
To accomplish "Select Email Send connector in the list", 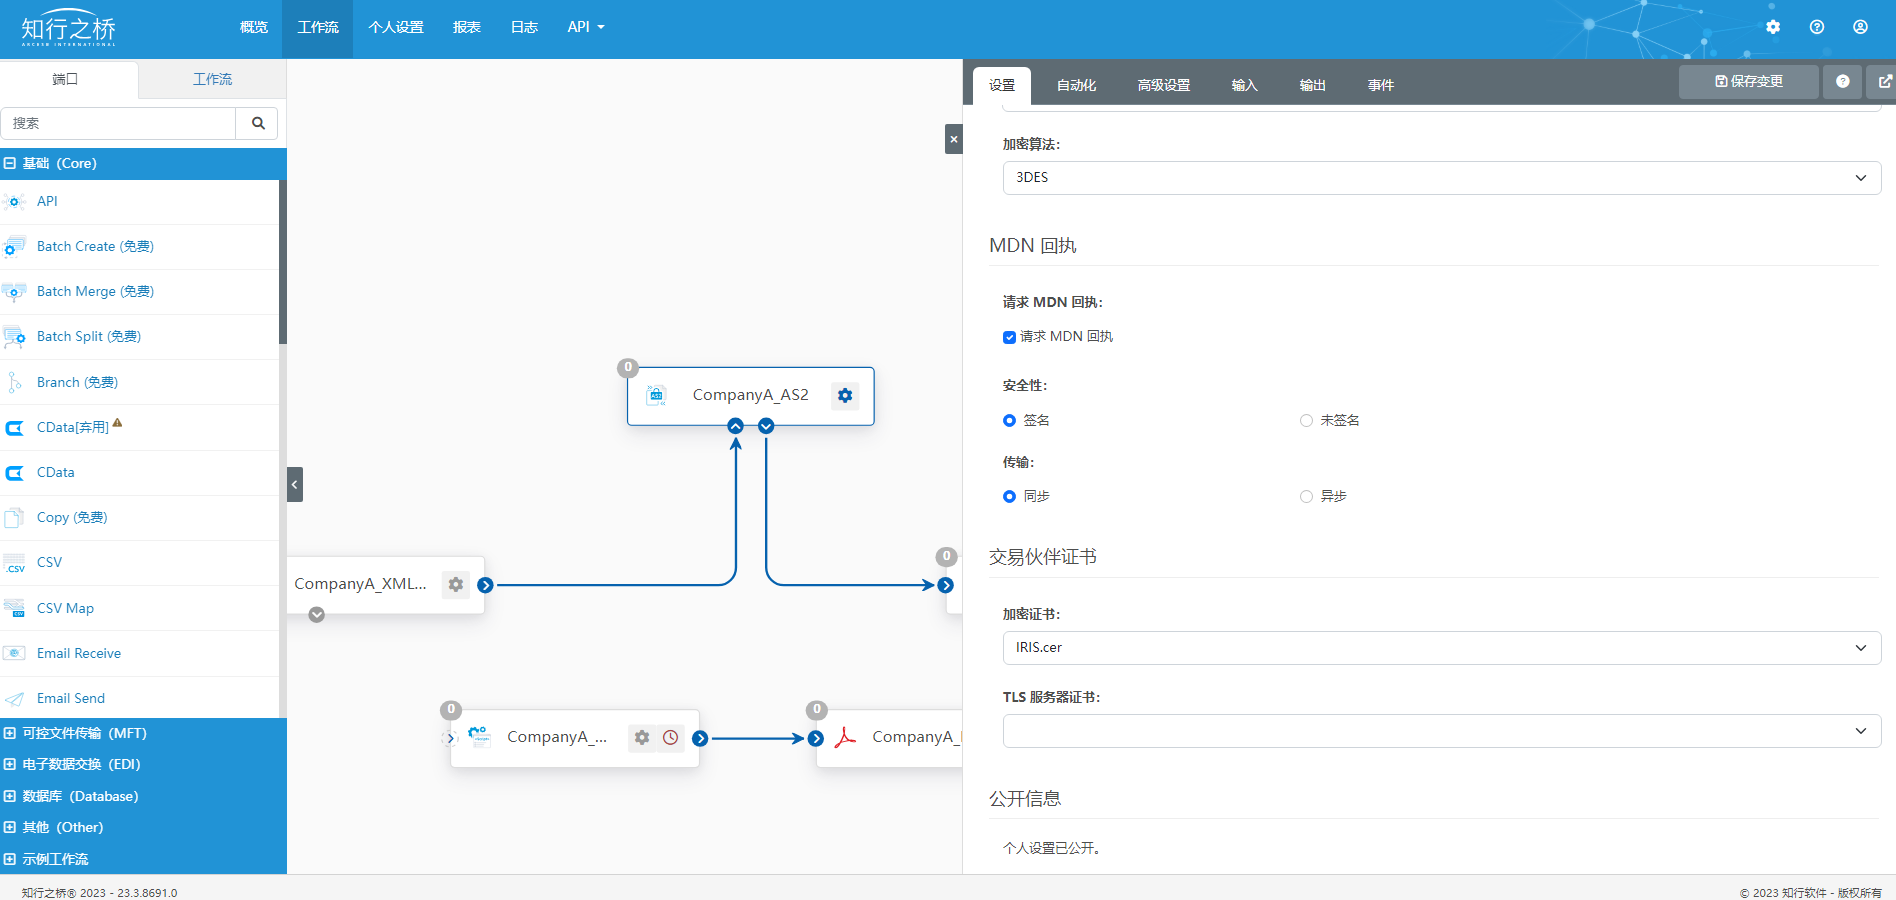I will 70,698.
